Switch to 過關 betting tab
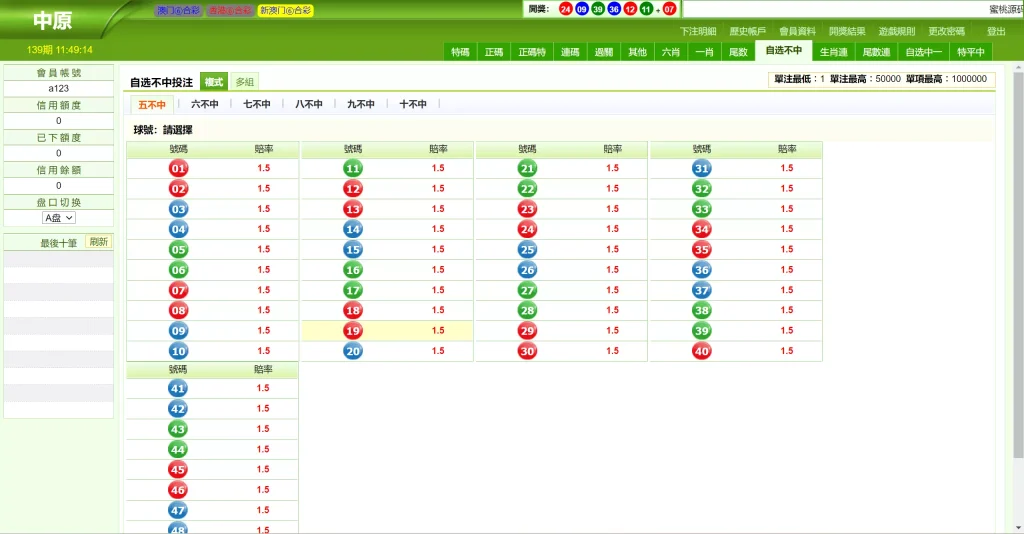The height and width of the screenshot is (534, 1024). [x=604, y=52]
